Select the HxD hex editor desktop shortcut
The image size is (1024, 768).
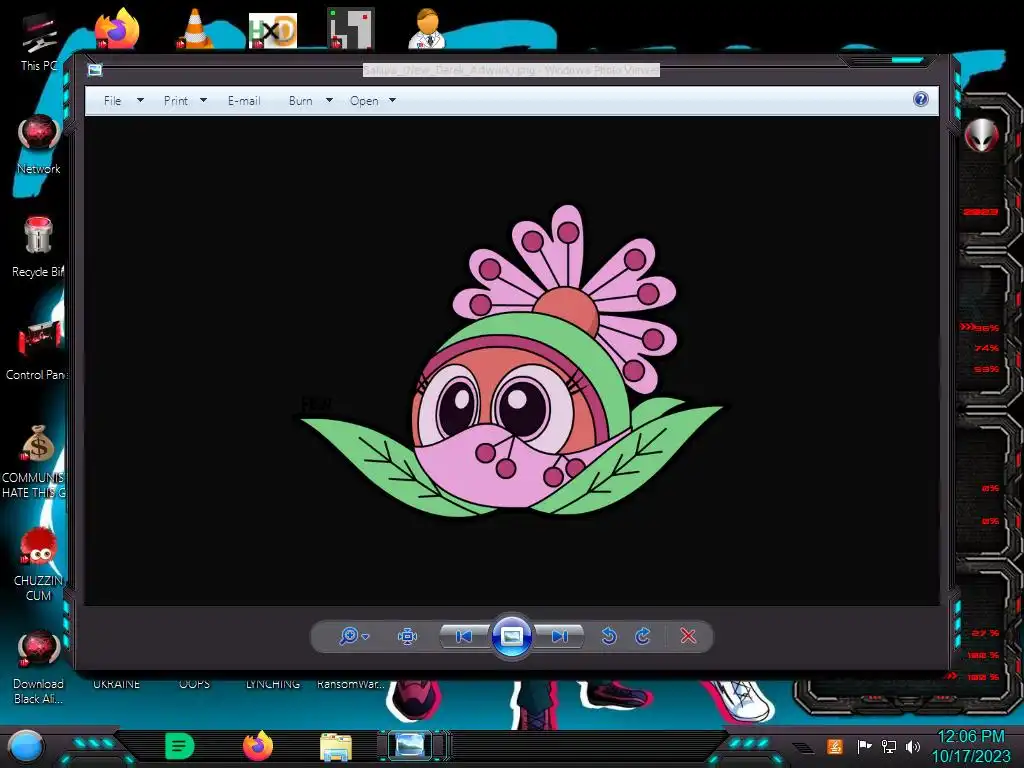point(273,30)
